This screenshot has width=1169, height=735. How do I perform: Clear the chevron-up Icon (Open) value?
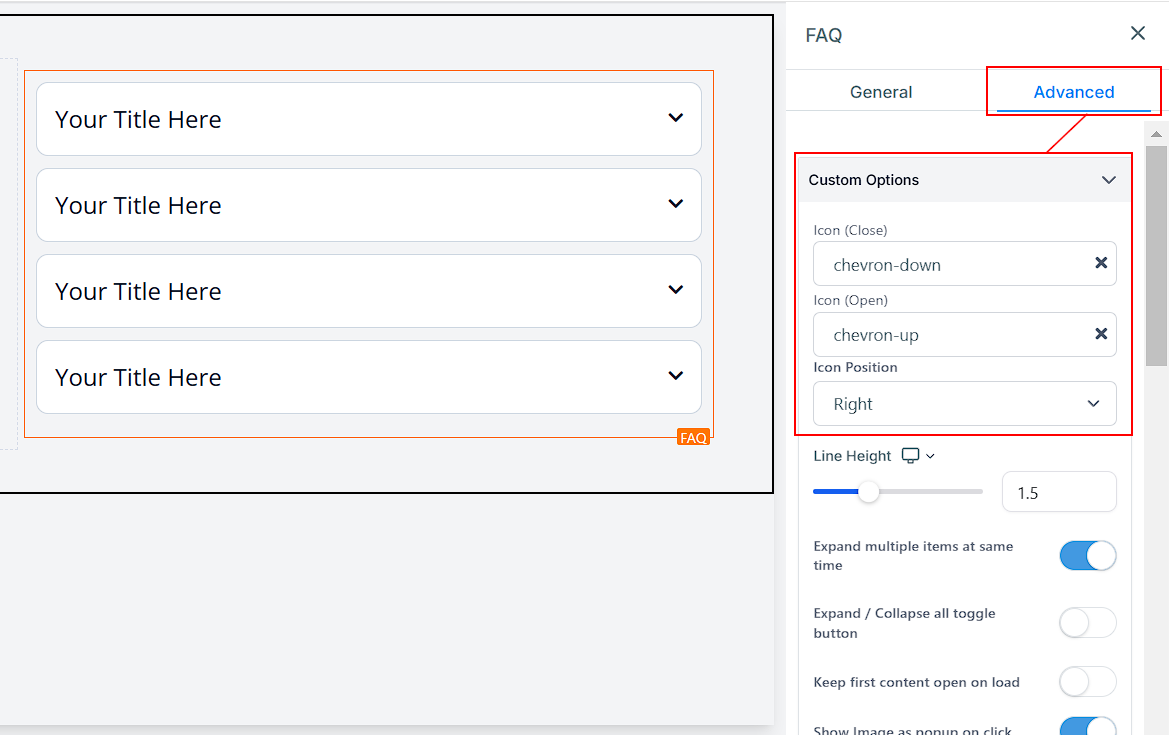coord(1100,334)
